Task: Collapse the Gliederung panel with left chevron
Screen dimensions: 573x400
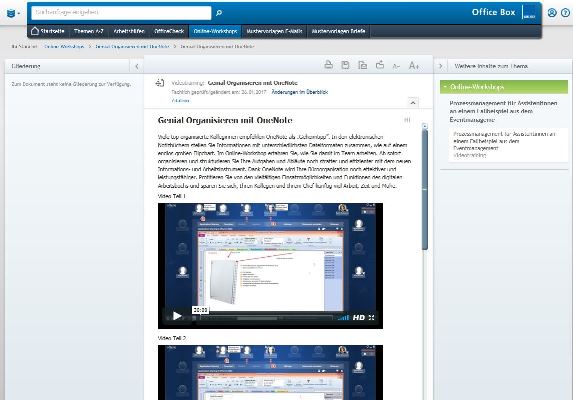Action: pyautogui.click(x=137, y=66)
